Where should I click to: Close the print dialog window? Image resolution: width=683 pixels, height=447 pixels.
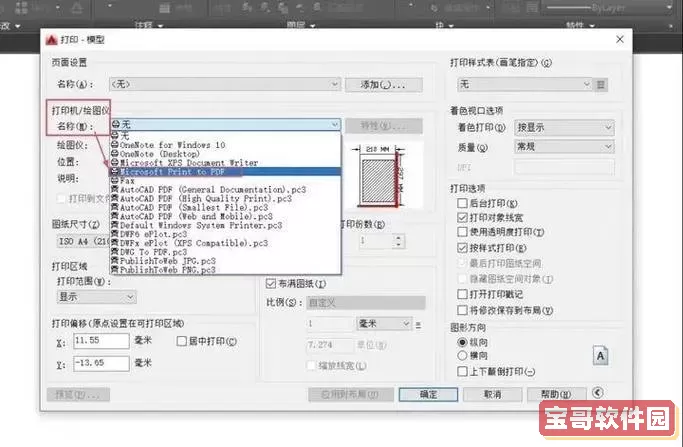[619, 39]
